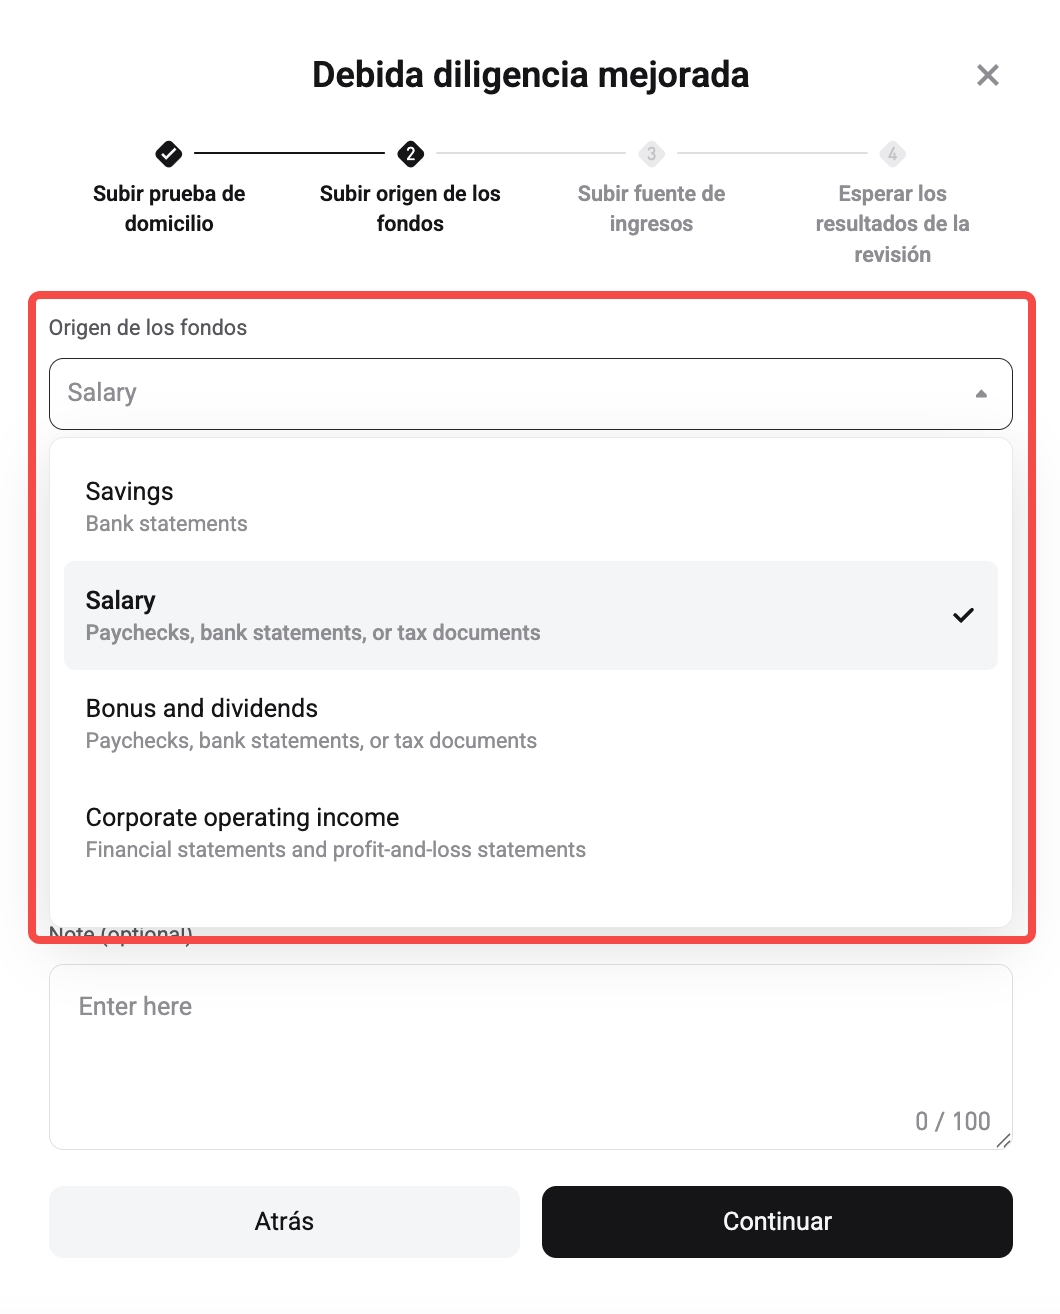Click the Subir prueba de domicilio step label
Screen dimensions: 1060x1314
coord(168,208)
